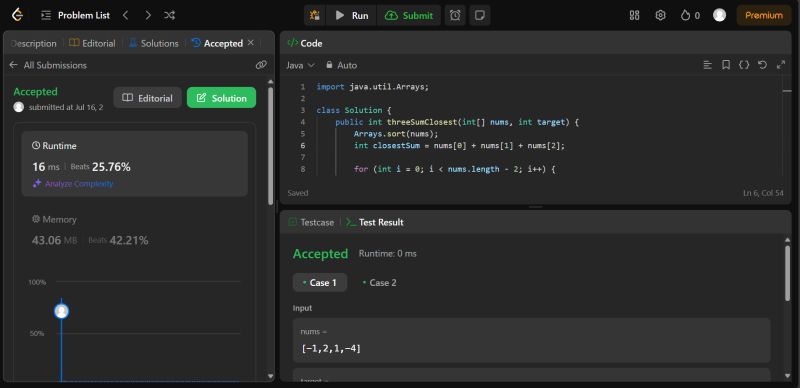Click the left panel scrollbar
The image size is (800, 388).
[x=270, y=146]
